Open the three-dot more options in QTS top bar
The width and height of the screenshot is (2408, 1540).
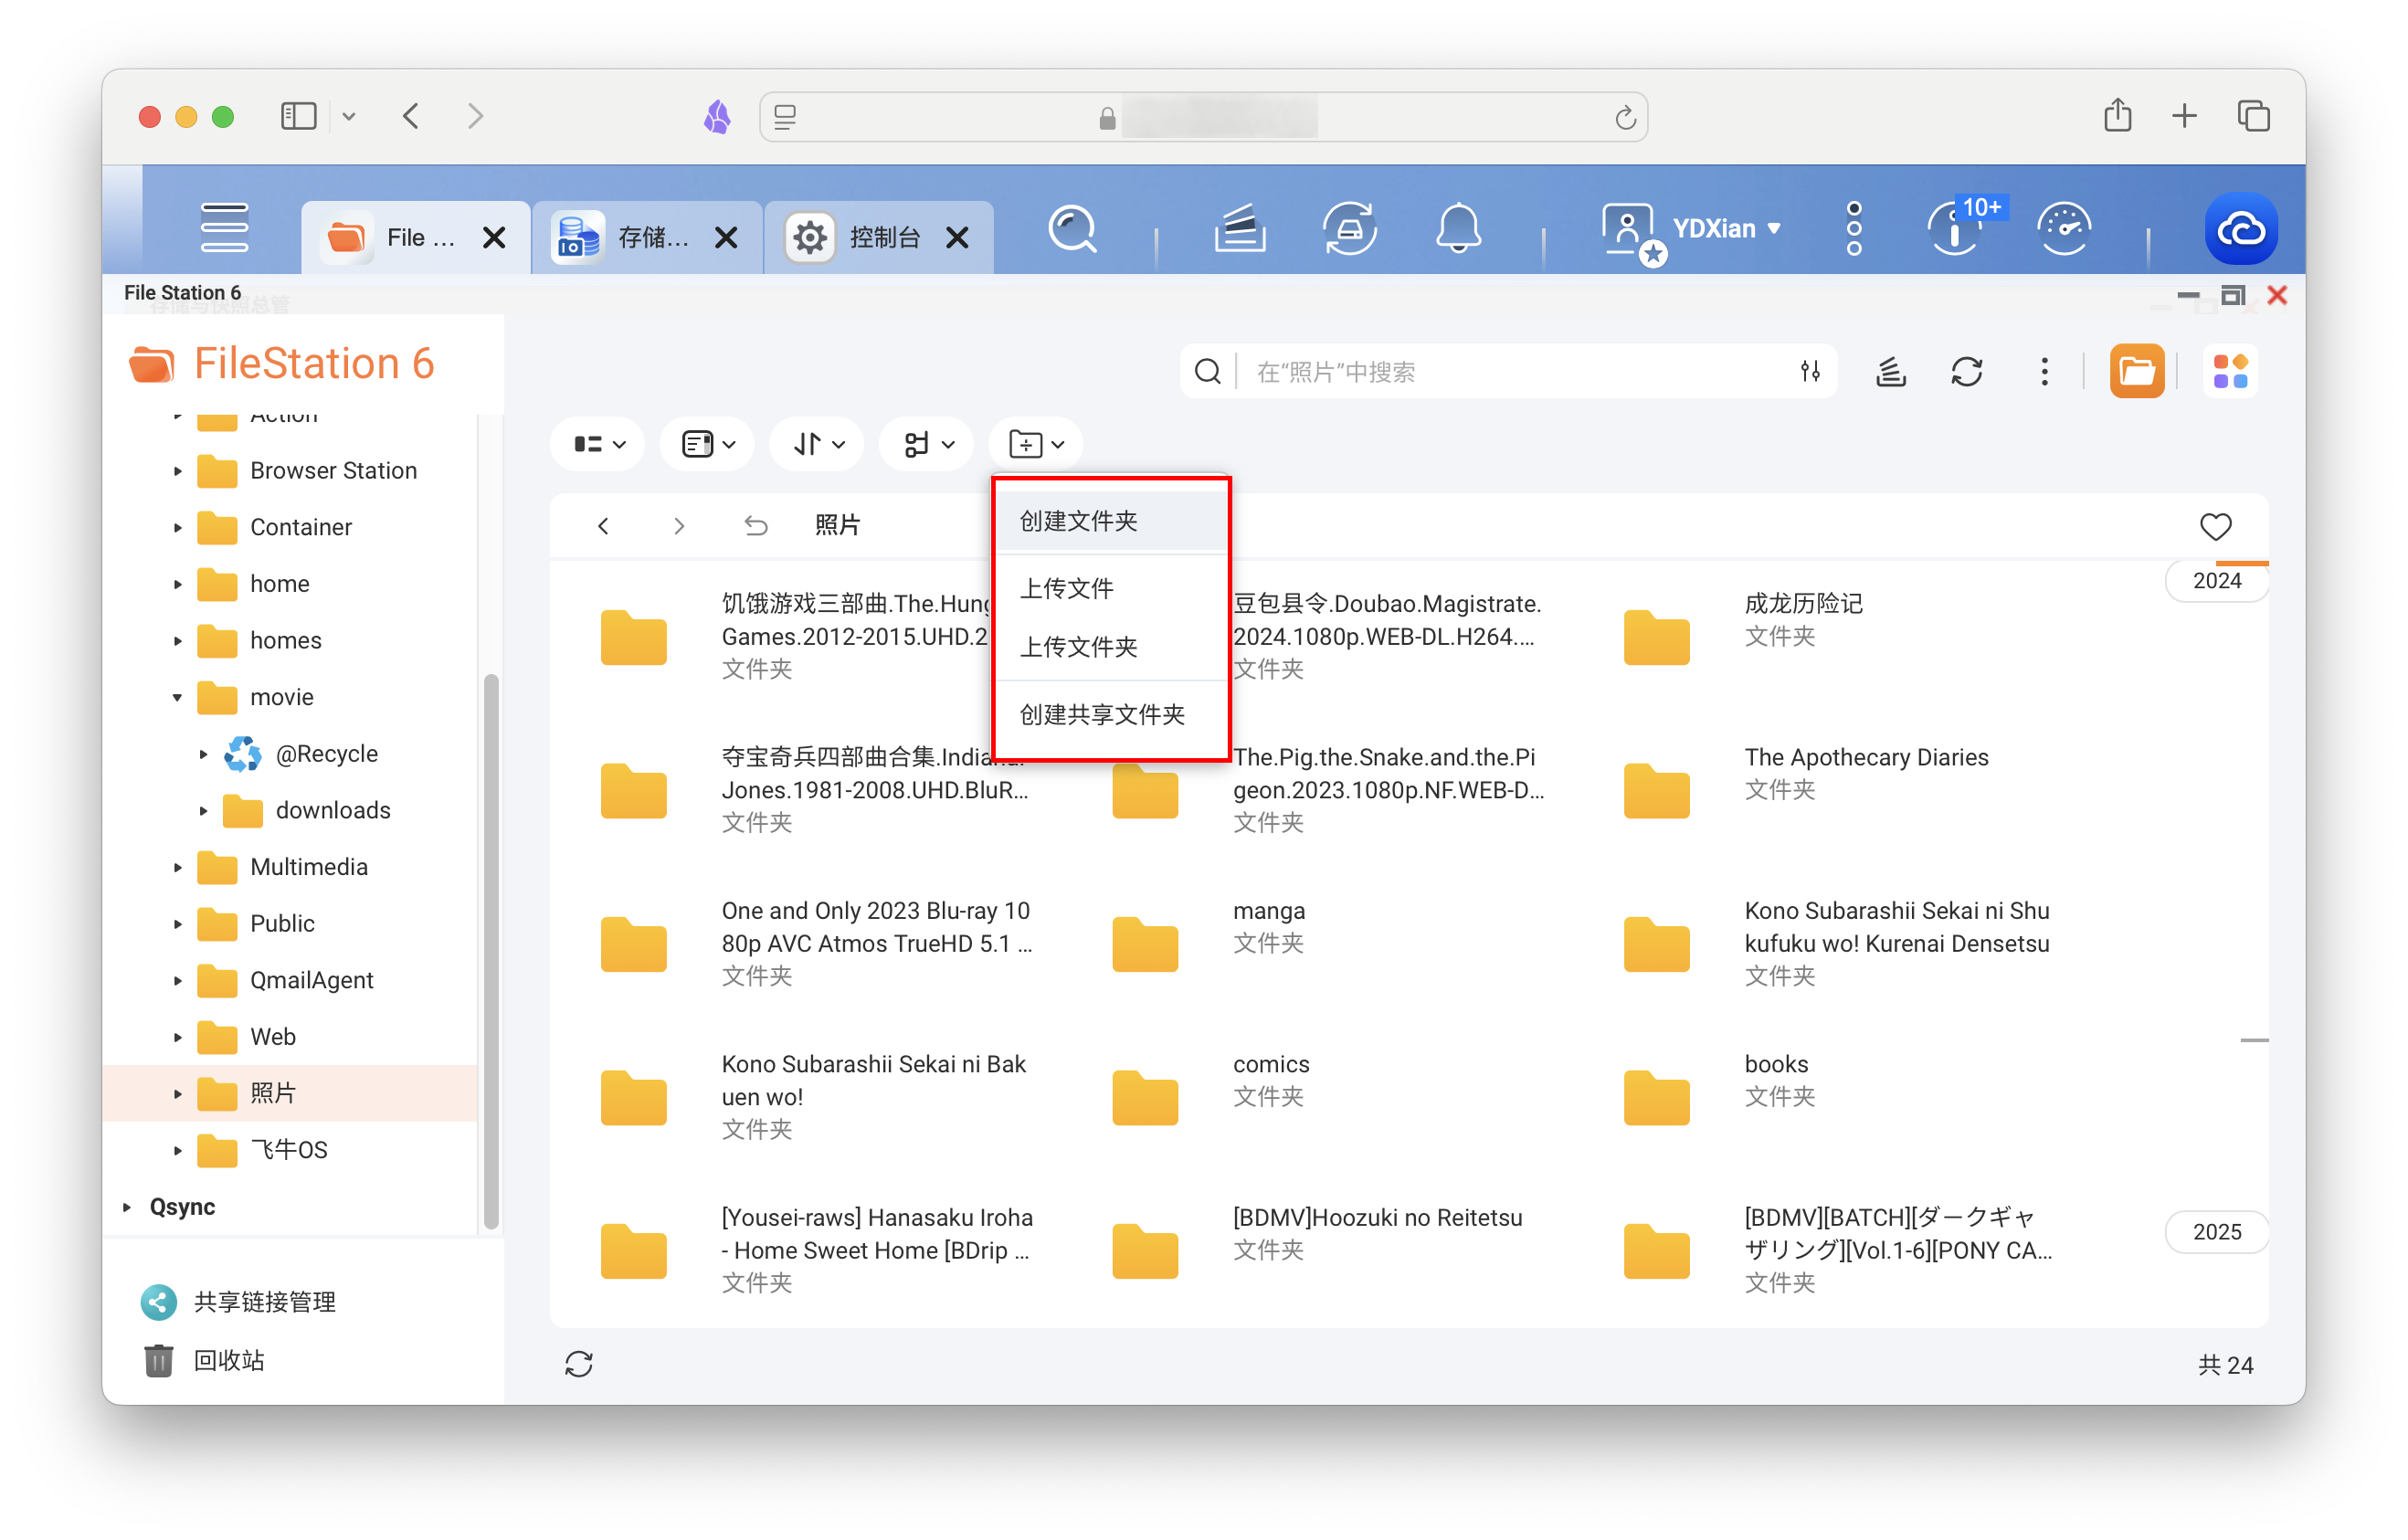(x=1853, y=229)
